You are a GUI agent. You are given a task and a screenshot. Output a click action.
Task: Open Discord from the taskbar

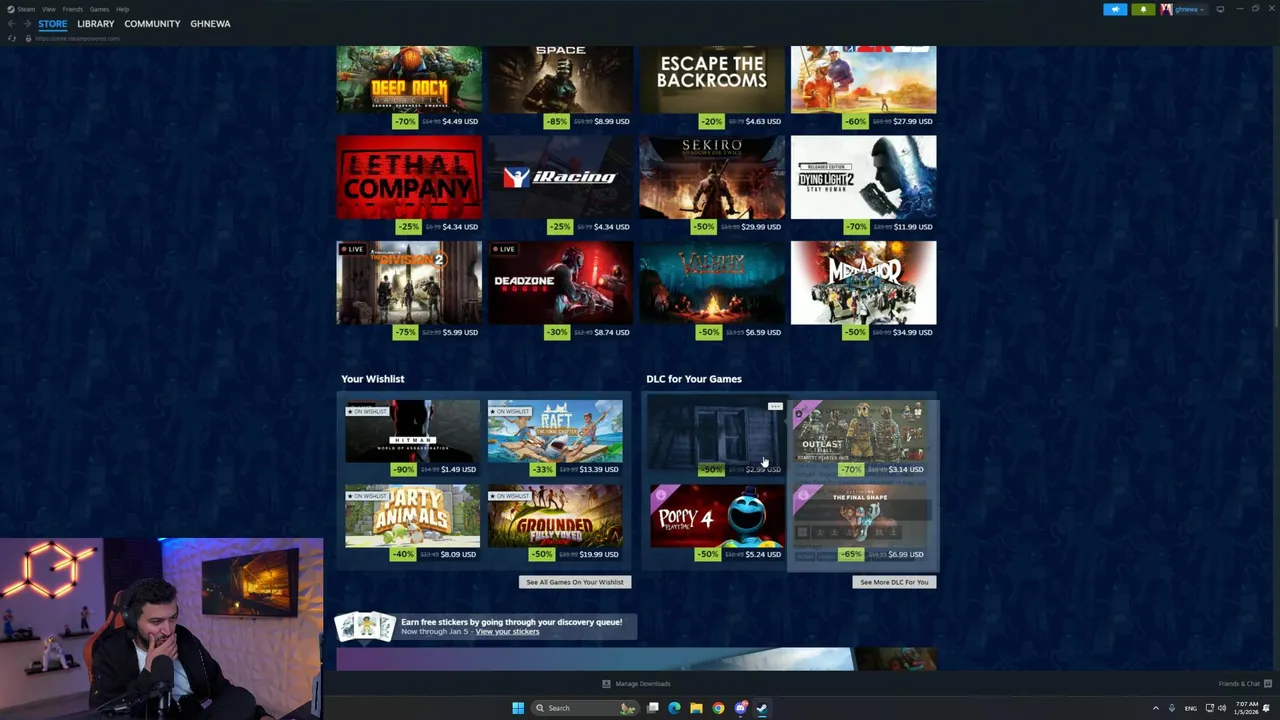(x=740, y=708)
